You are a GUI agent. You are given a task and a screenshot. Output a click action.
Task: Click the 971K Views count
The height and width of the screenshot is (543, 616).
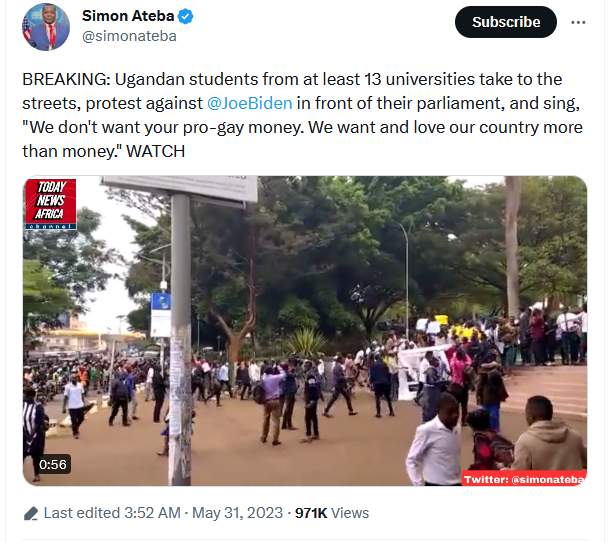pyautogui.click(x=332, y=513)
